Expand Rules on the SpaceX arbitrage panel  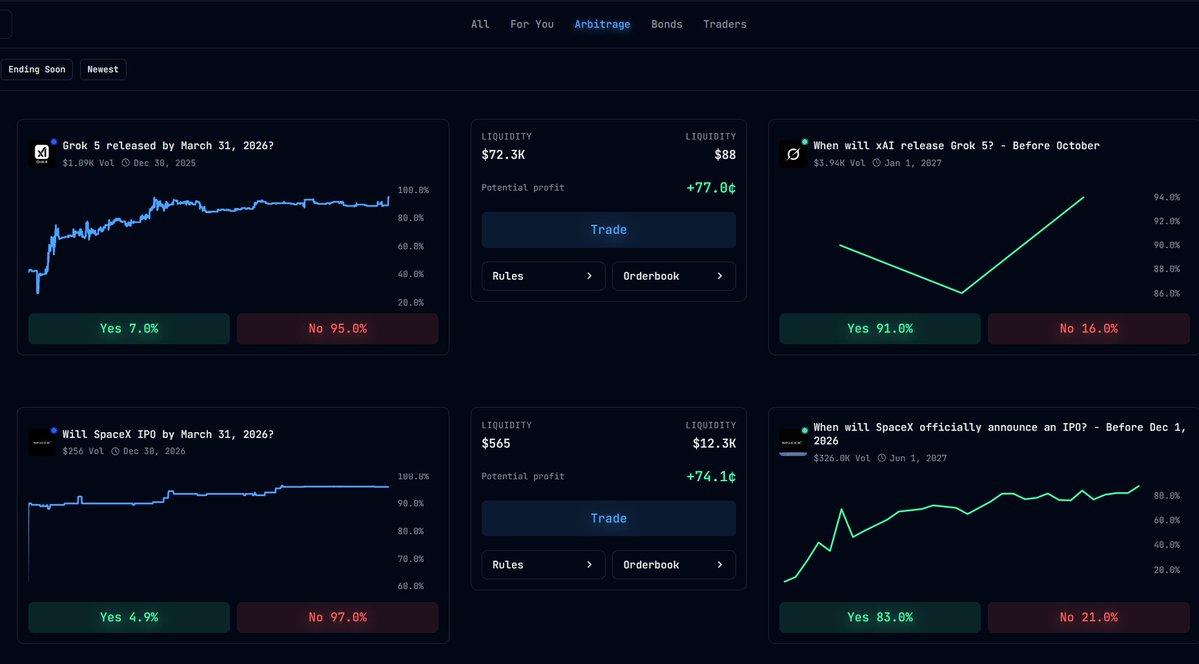coord(543,564)
